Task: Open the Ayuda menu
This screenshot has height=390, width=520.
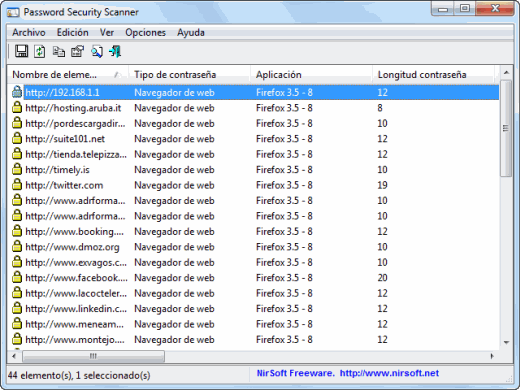Action: tap(191, 32)
